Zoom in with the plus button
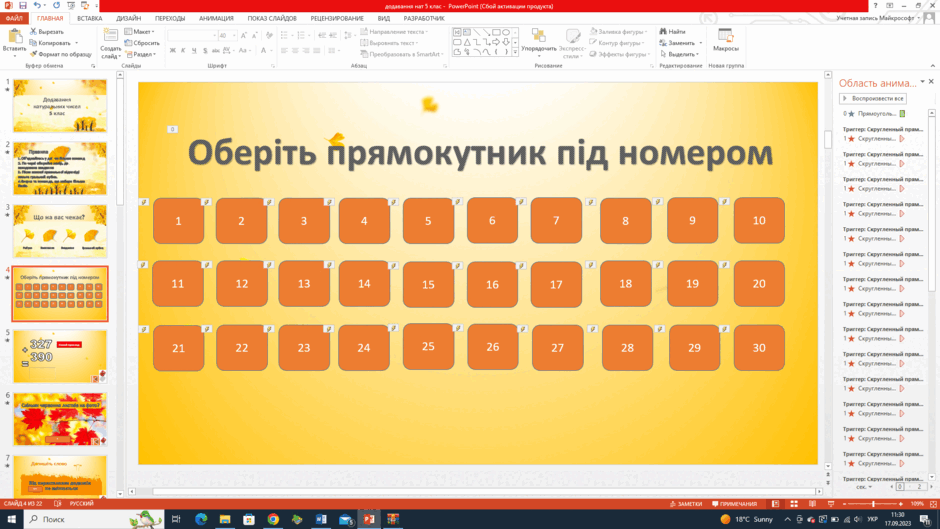 tap(900, 504)
